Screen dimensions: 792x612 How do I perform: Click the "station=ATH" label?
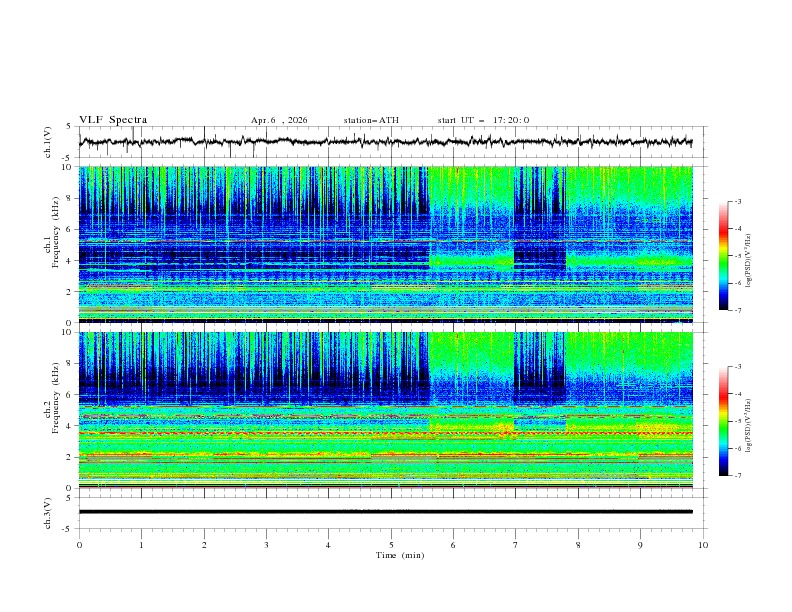click(x=371, y=120)
